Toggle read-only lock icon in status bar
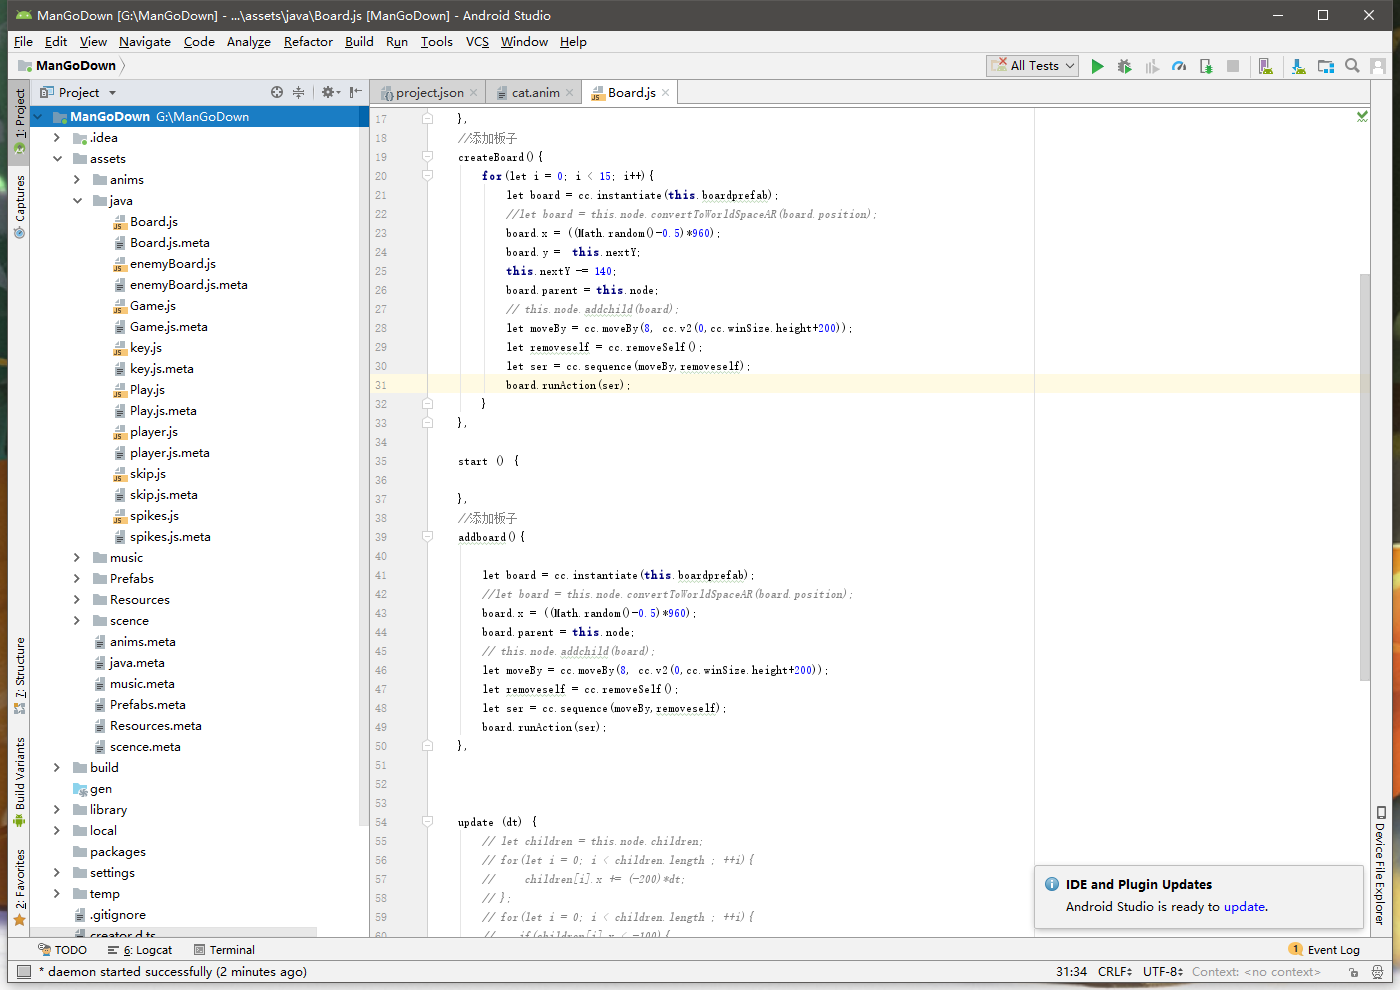 [1353, 972]
